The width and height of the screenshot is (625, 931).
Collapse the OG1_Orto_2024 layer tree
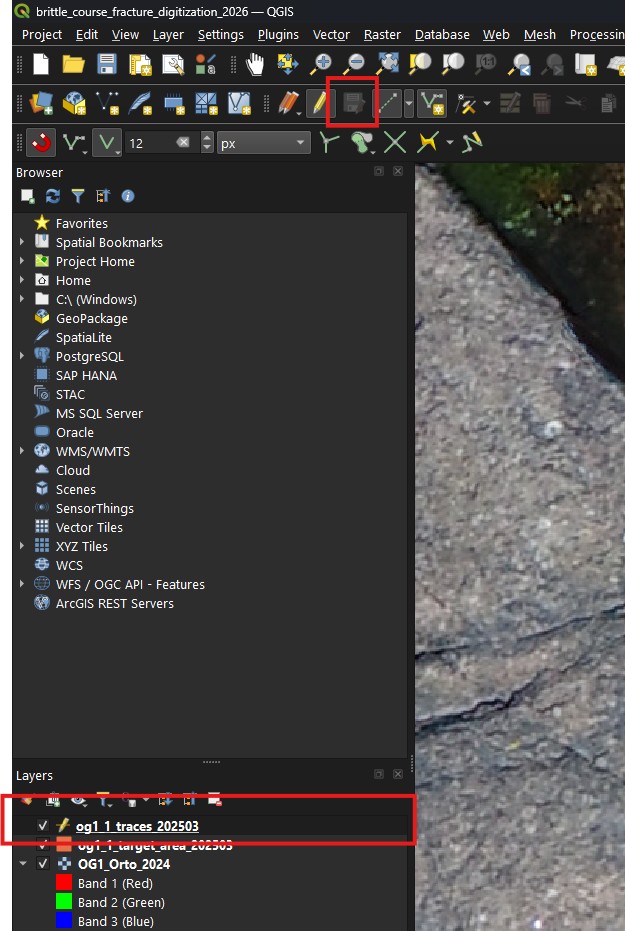[x=23, y=863]
